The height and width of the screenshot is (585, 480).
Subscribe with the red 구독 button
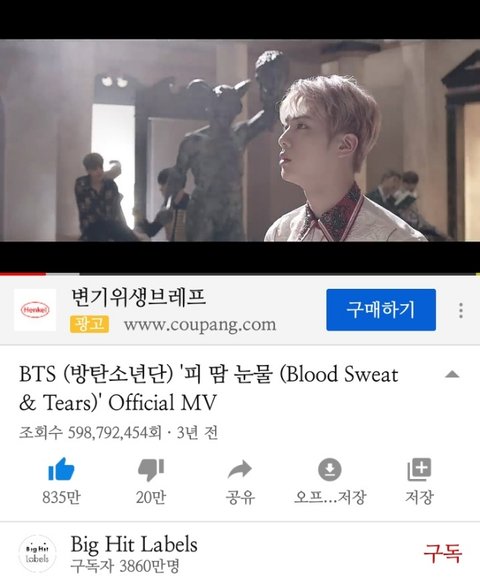(443, 553)
